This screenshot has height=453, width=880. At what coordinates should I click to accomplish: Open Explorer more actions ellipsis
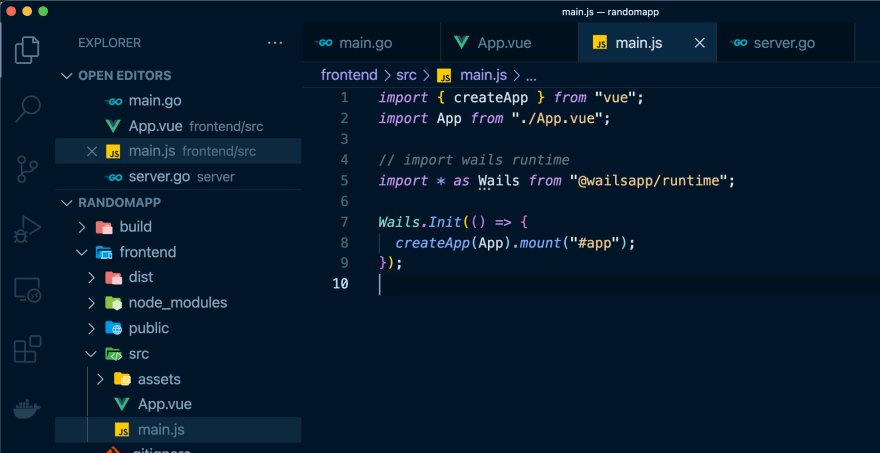click(x=275, y=43)
